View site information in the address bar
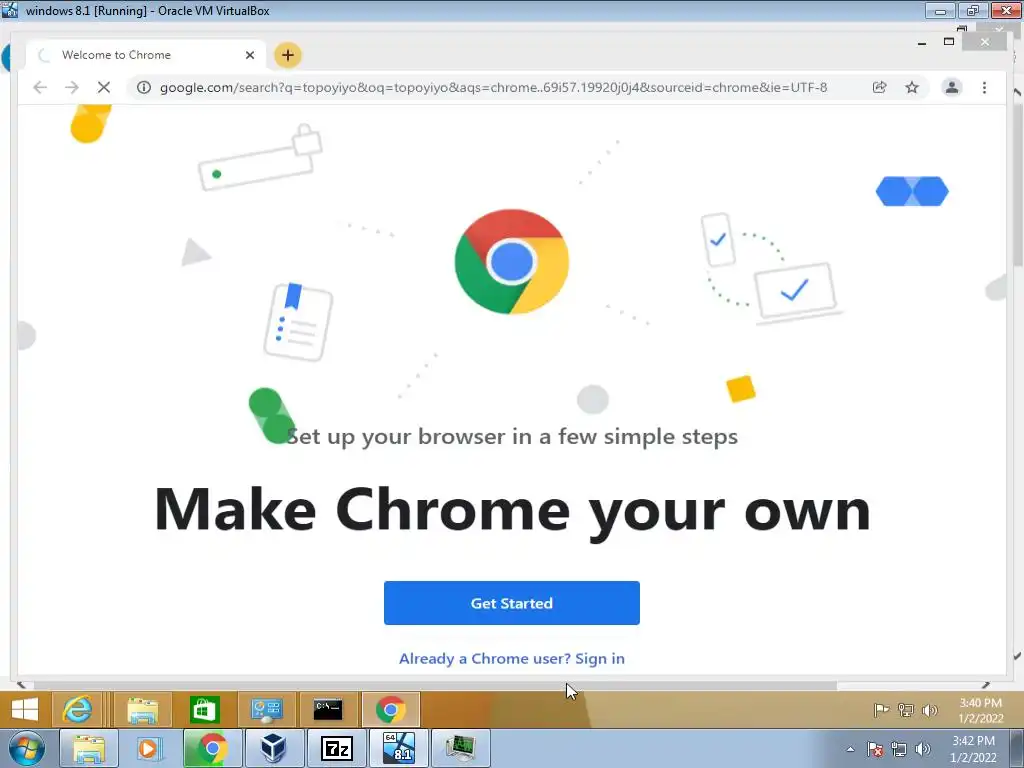1024x768 pixels. pyautogui.click(x=144, y=88)
